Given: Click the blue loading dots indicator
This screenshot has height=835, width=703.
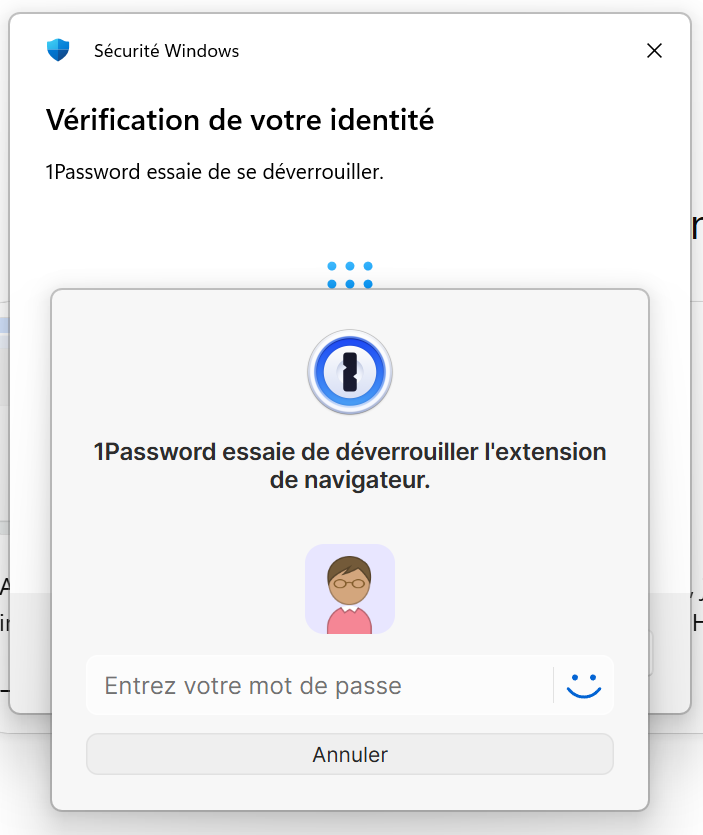Looking at the screenshot, I should coord(350,275).
